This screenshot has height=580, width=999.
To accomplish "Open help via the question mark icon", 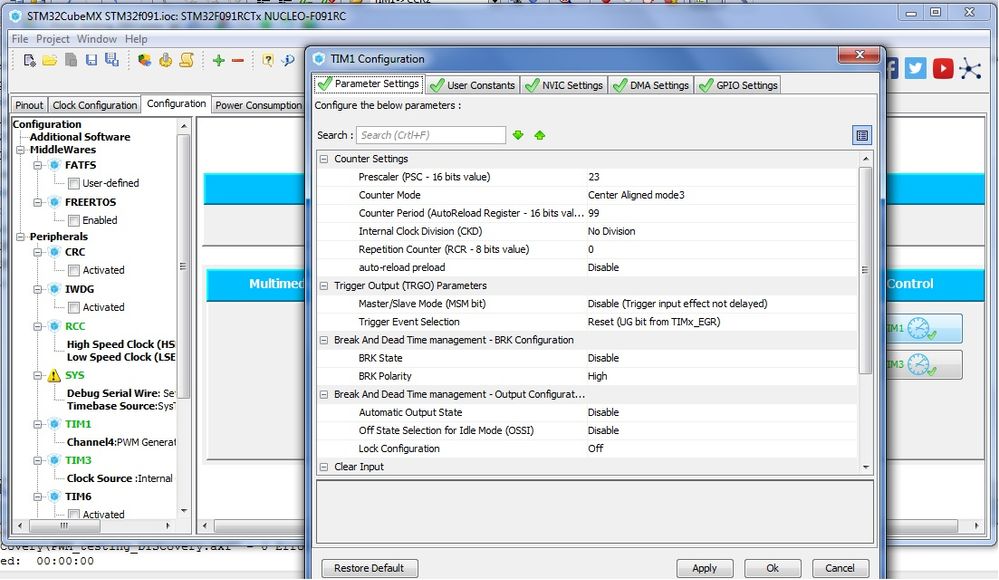I will 268,61.
